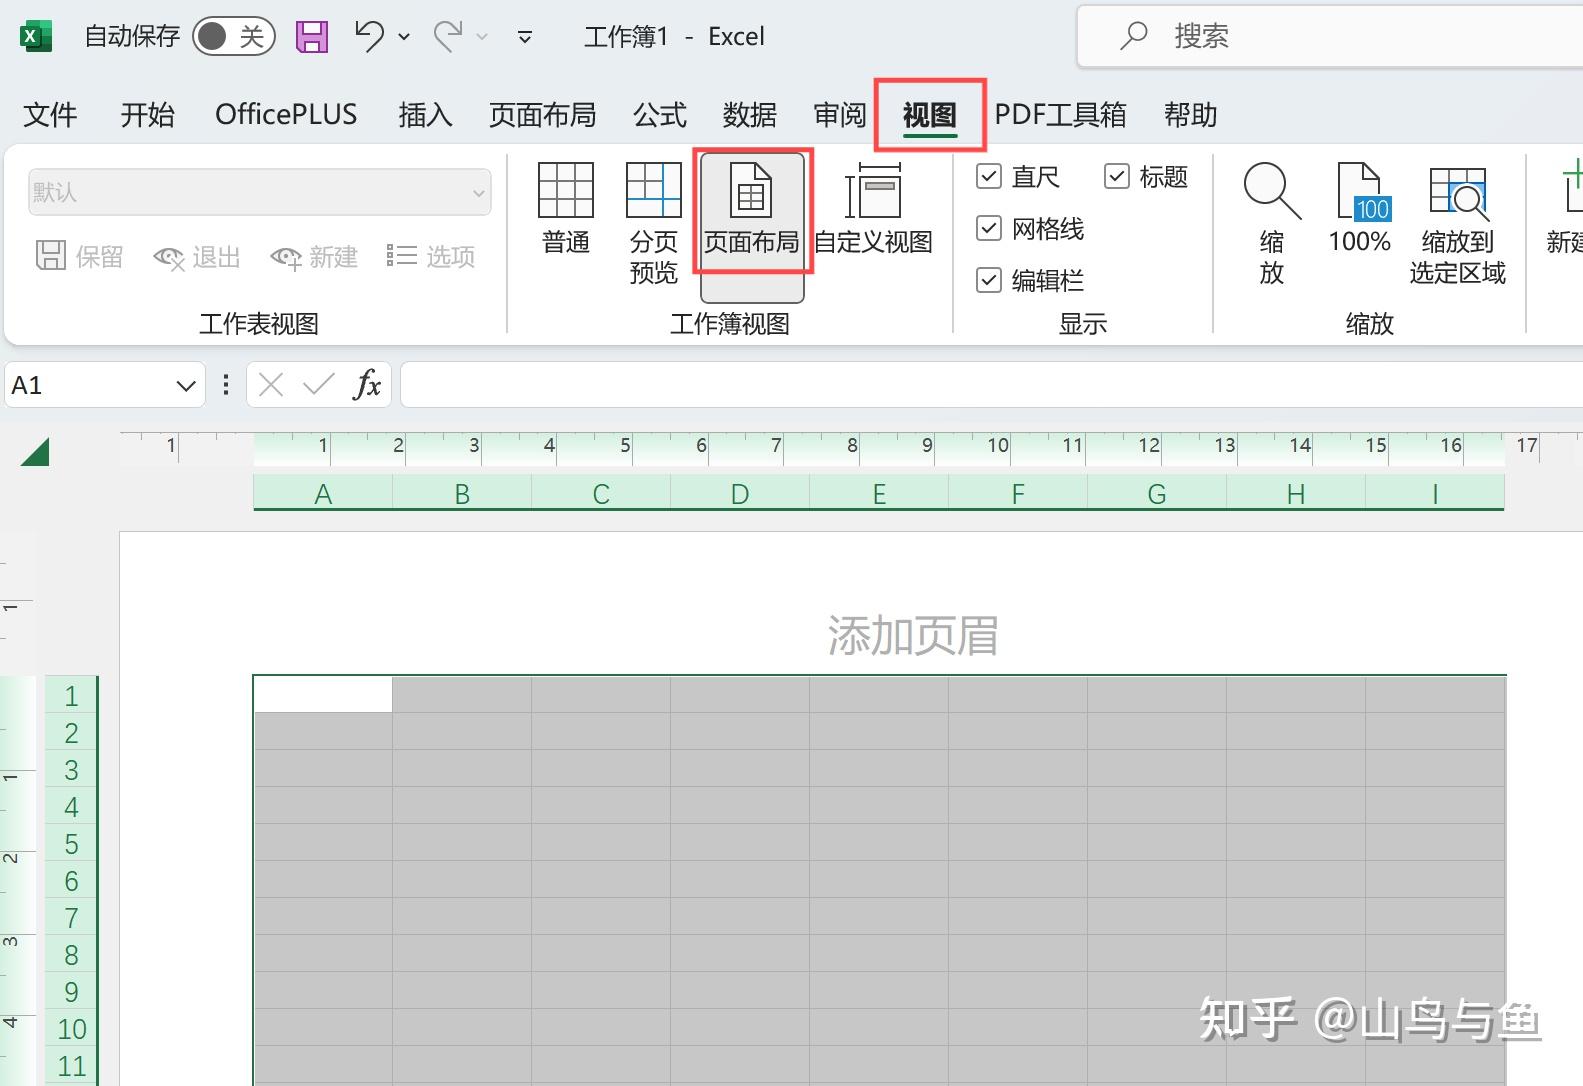Open the Redo history dropdown arrow
This screenshot has height=1086, width=1583.
[482, 37]
